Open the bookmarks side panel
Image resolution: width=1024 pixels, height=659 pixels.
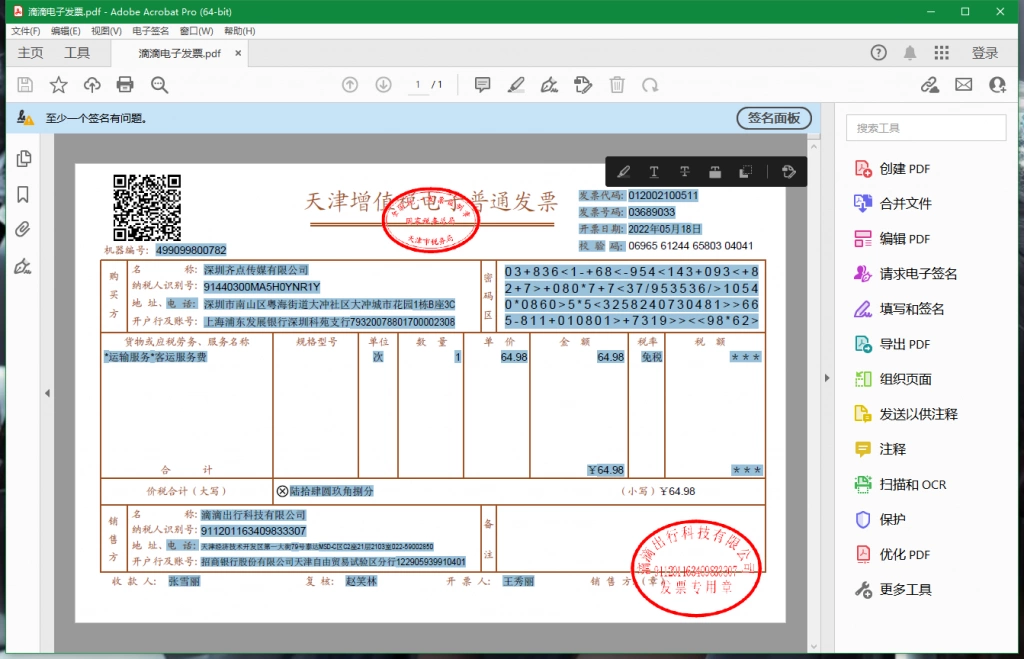tap(23, 194)
